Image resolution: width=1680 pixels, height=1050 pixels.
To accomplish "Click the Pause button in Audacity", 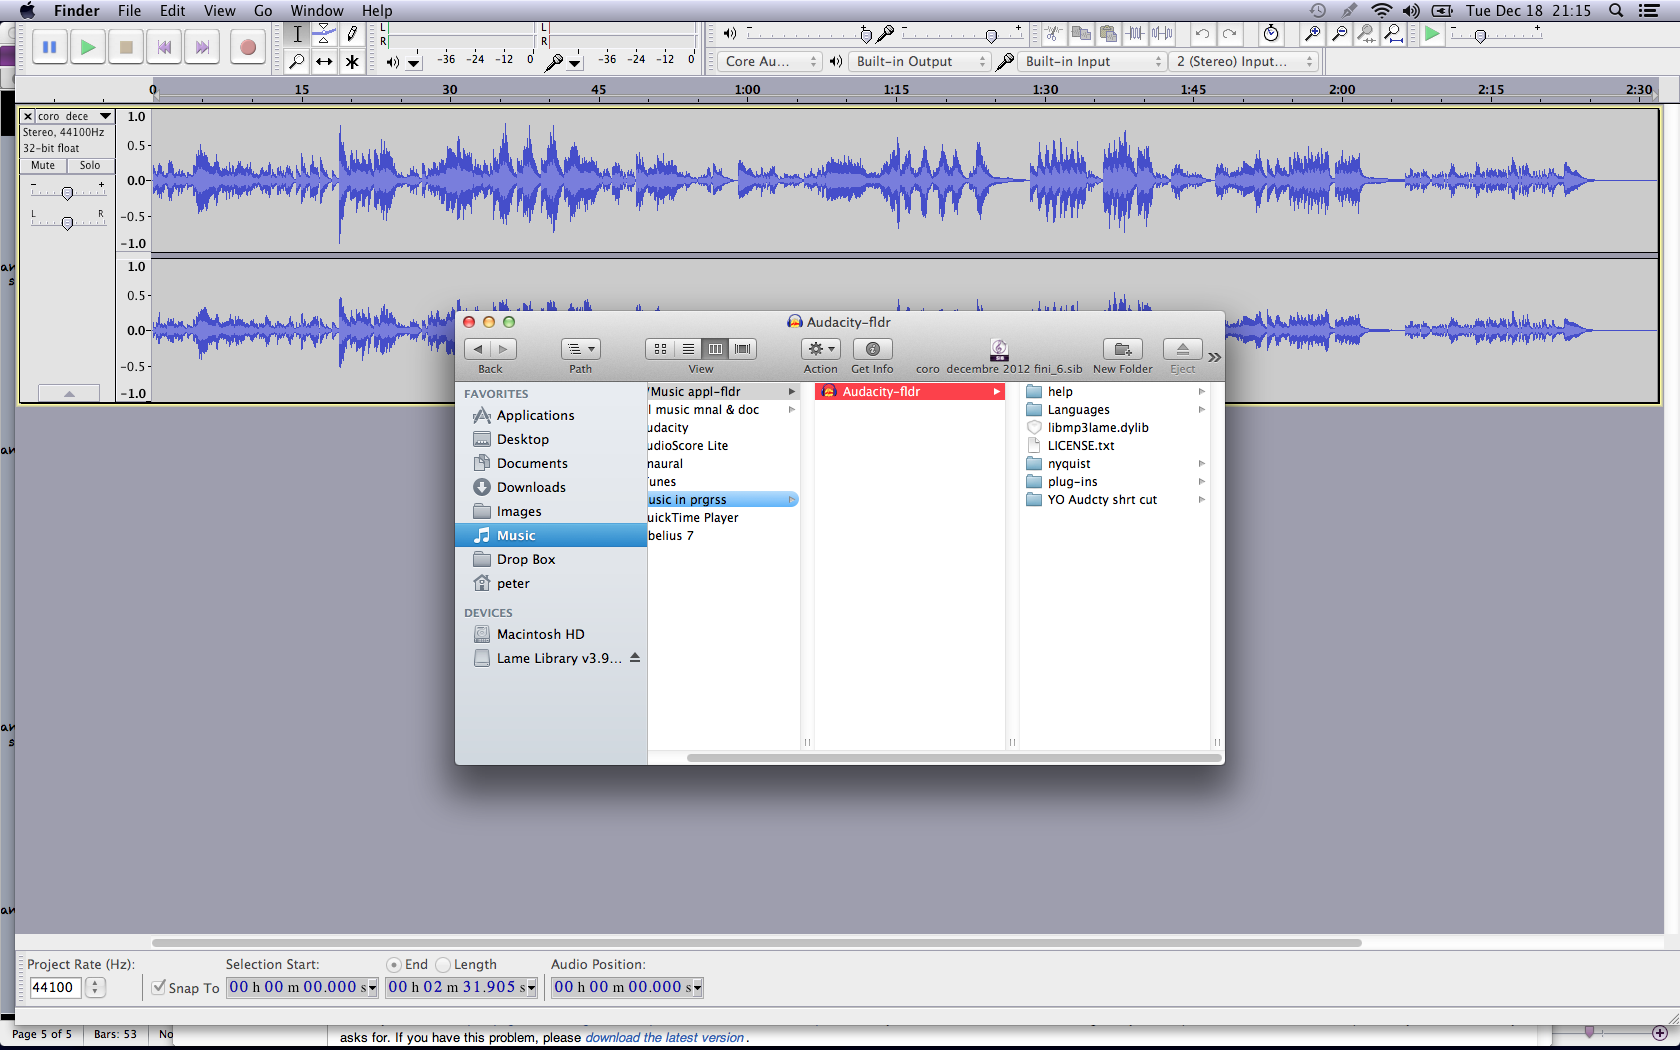I will [49, 47].
